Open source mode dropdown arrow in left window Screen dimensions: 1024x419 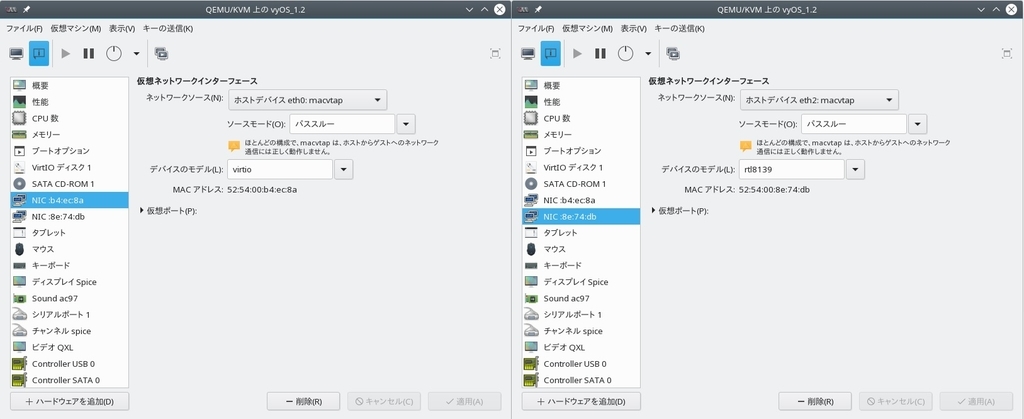[x=406, y=123]
